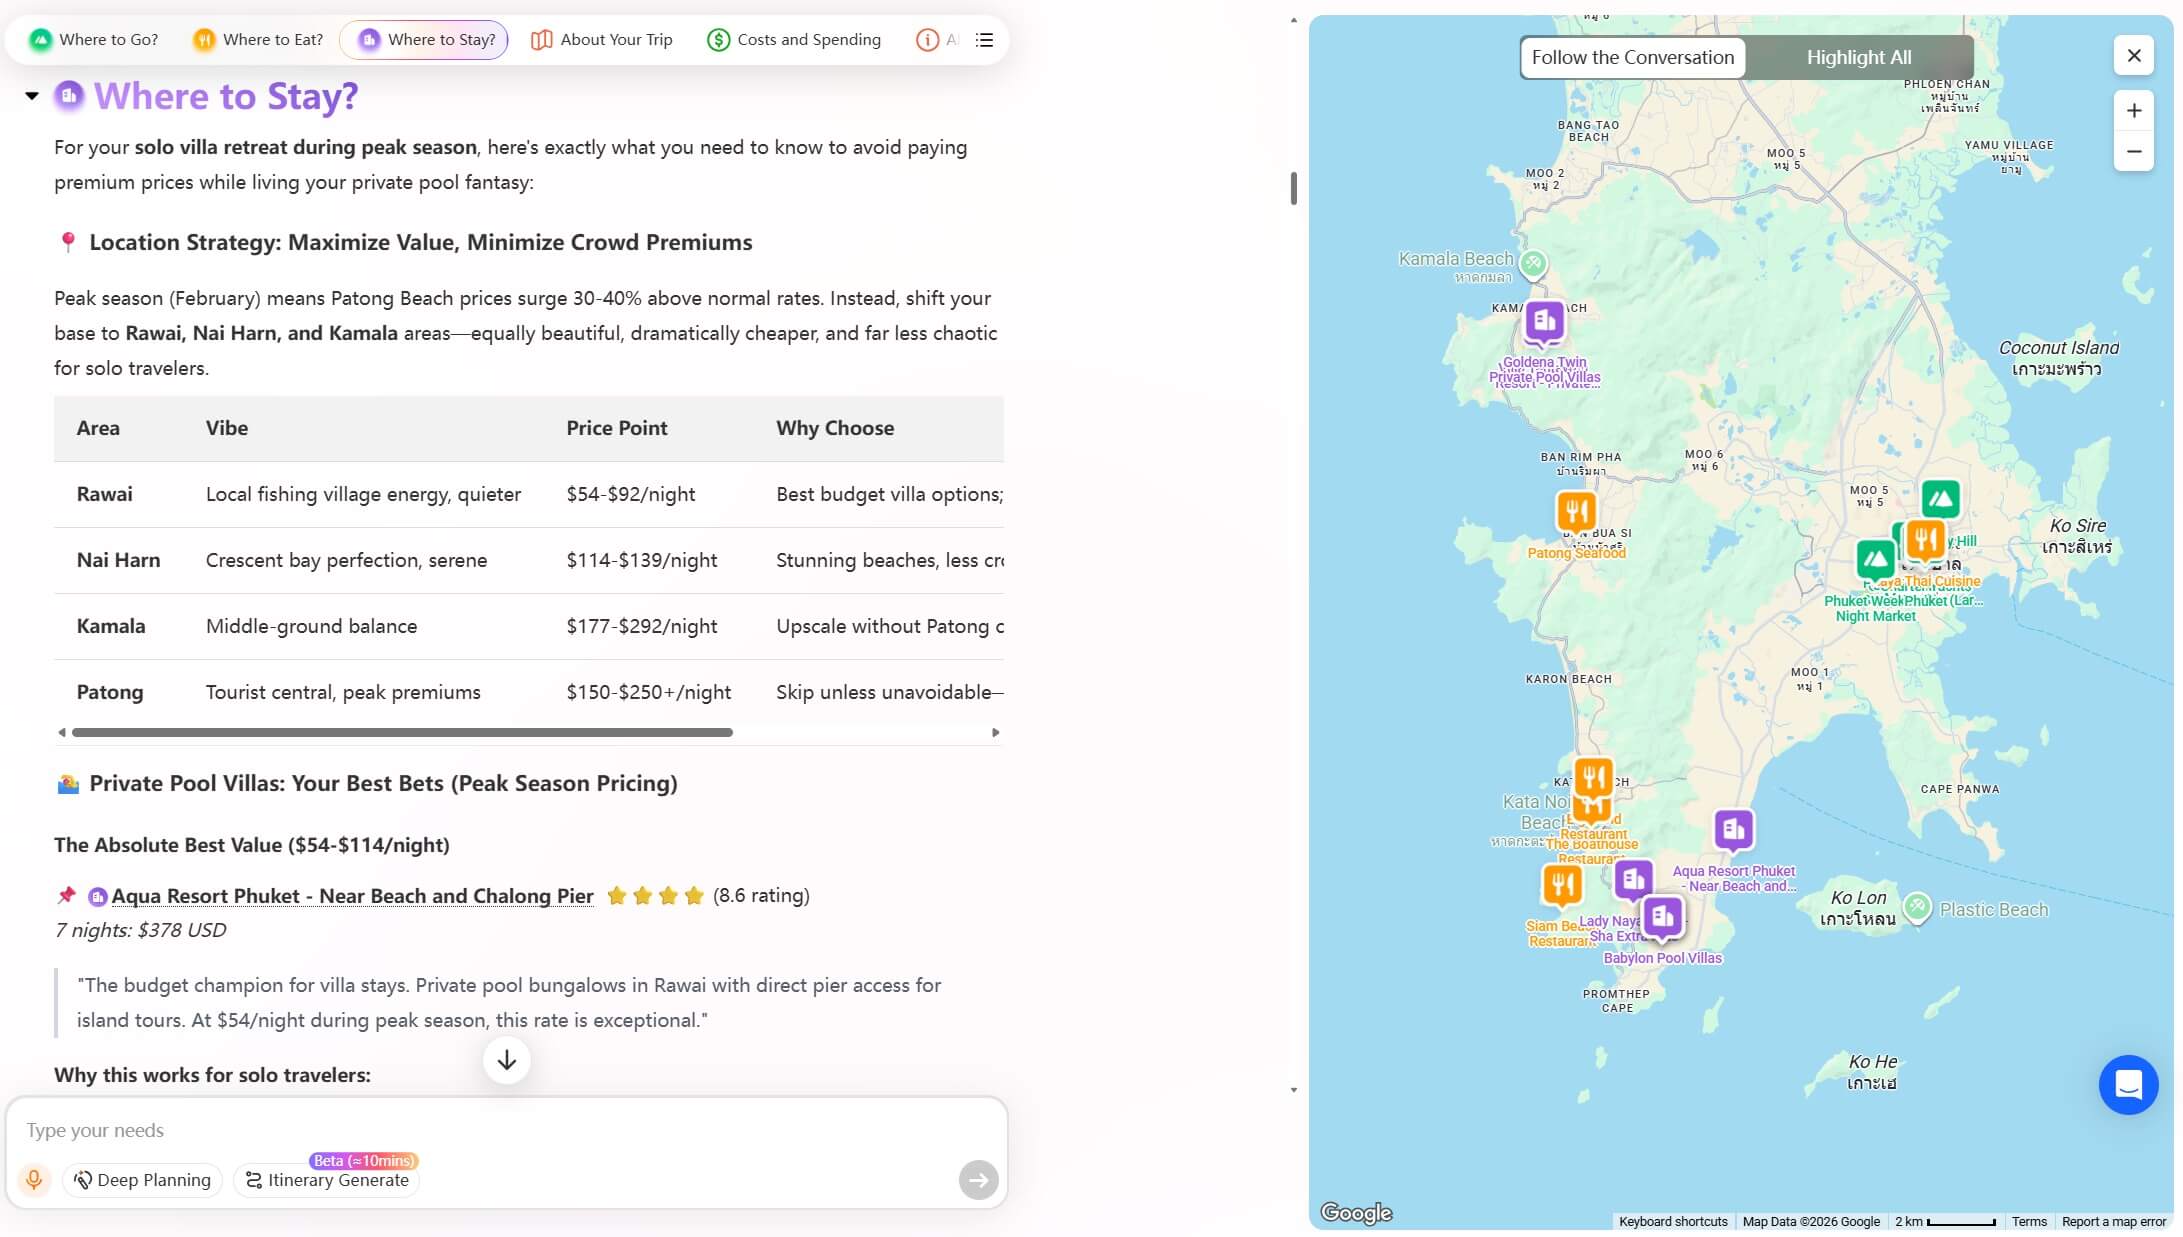
Task: Collapse the Where to Stay section
Action: coord(32,96)
